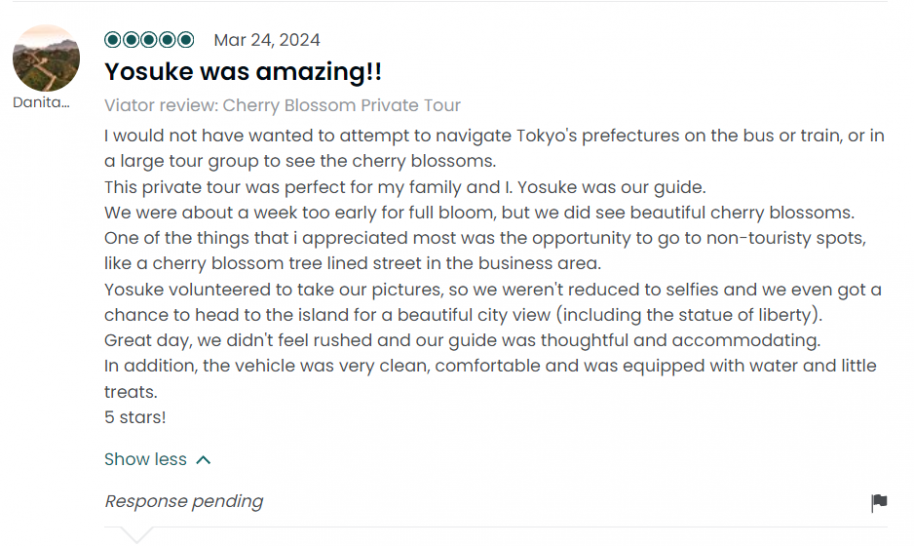This screenshot has height=546, width=914.
Task: Click the third rating bubble
Action: pyautogui.click(x=149, y=40)
